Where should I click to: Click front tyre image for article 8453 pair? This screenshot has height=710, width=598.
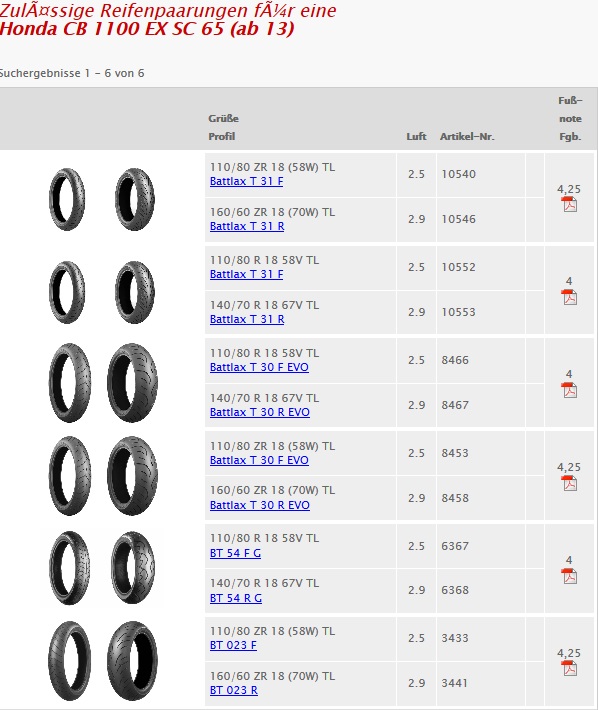(x=69, y=475)
